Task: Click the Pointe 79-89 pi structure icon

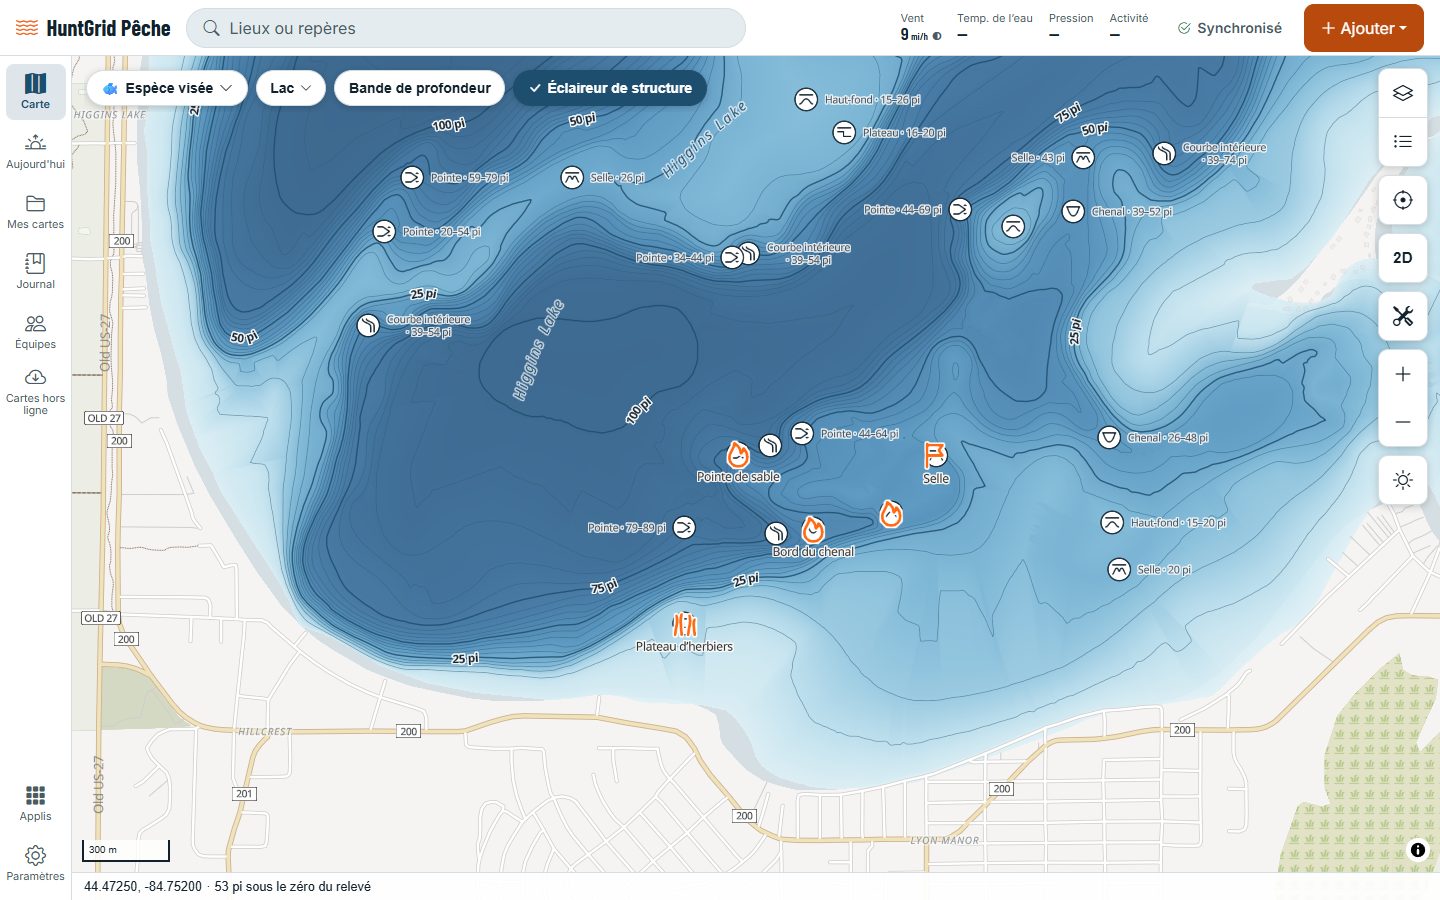Action: pos(684,528)
